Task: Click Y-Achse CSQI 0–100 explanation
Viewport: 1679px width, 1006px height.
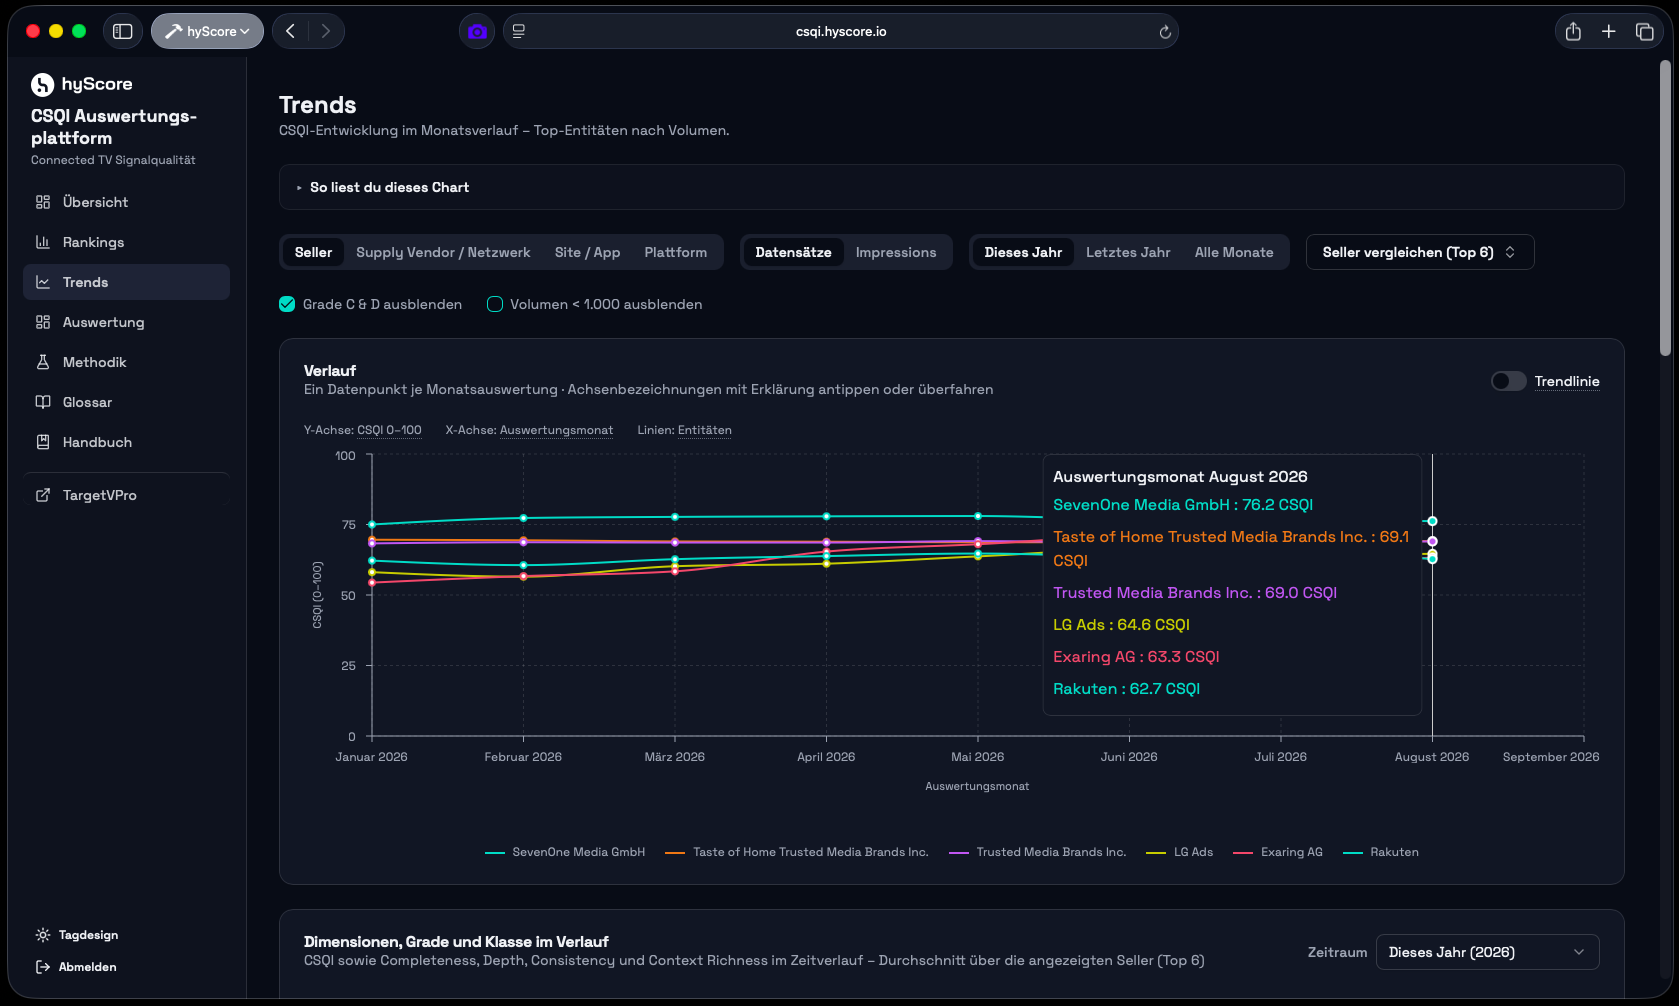Action: coord(389,430)
